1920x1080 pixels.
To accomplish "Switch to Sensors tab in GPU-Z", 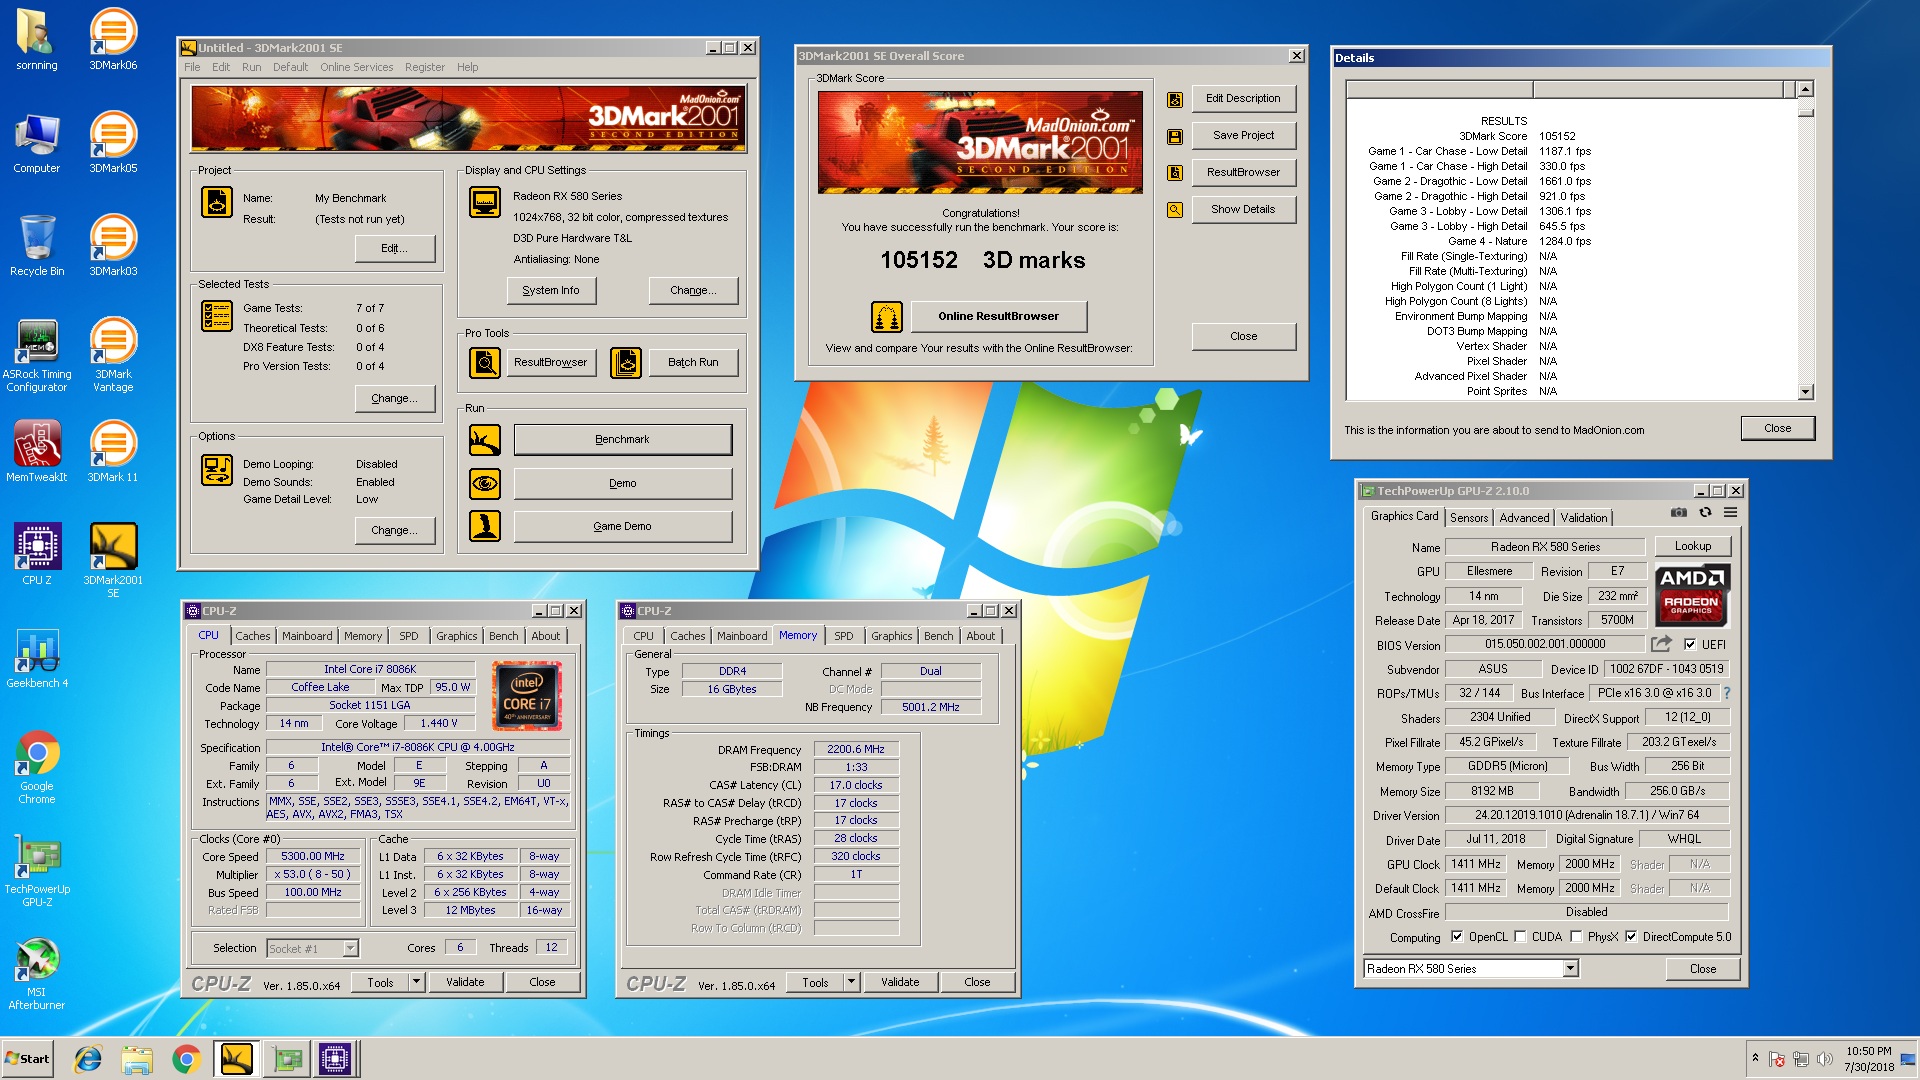I will tap(1469, 518).
